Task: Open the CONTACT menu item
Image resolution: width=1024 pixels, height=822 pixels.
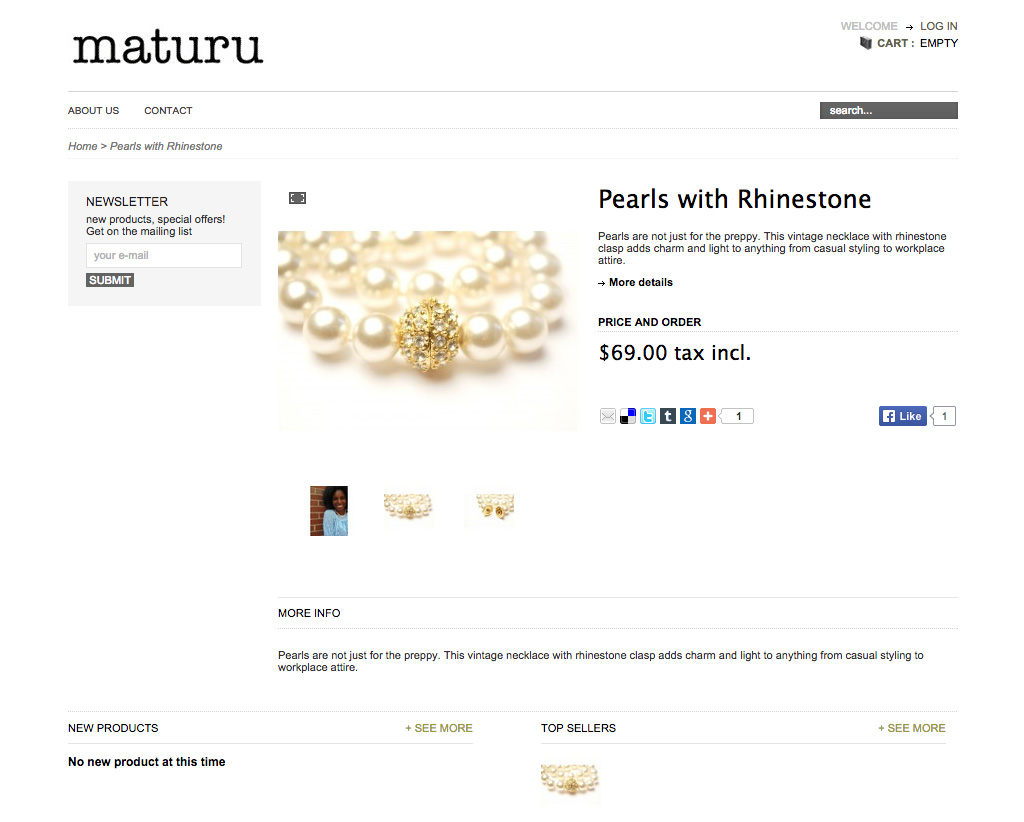Action: click(x=168, y=111)
